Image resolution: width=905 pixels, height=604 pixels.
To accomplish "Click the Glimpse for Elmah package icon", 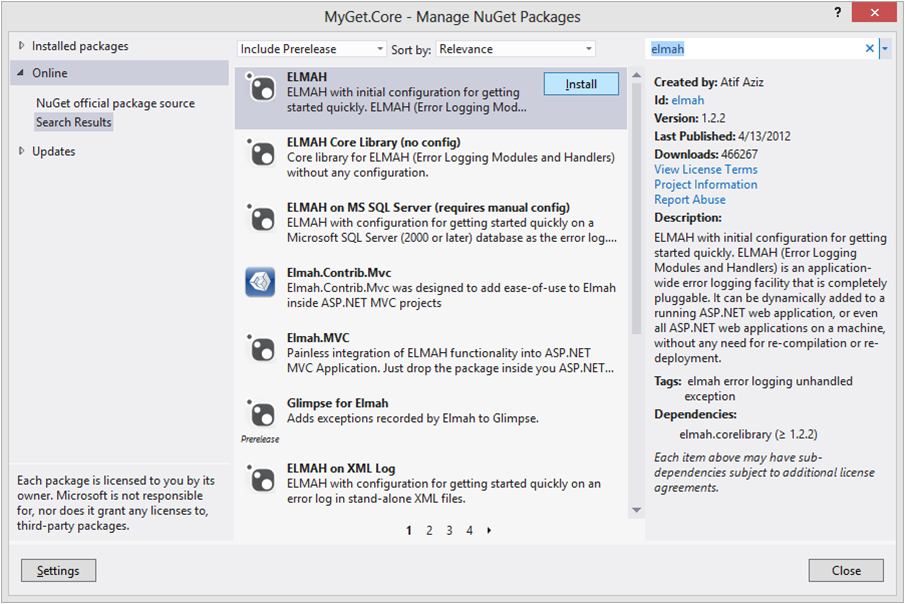I will 260,413.
